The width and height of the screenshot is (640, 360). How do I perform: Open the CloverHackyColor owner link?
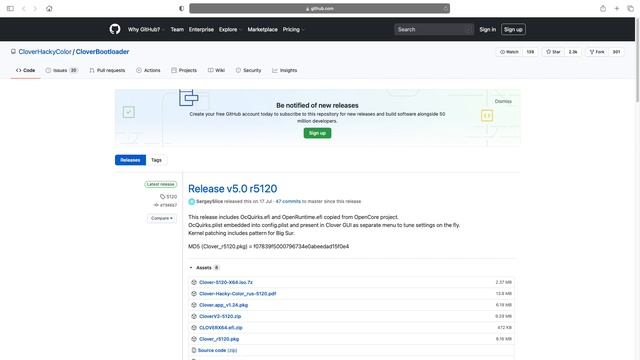(x=45, y=52)
